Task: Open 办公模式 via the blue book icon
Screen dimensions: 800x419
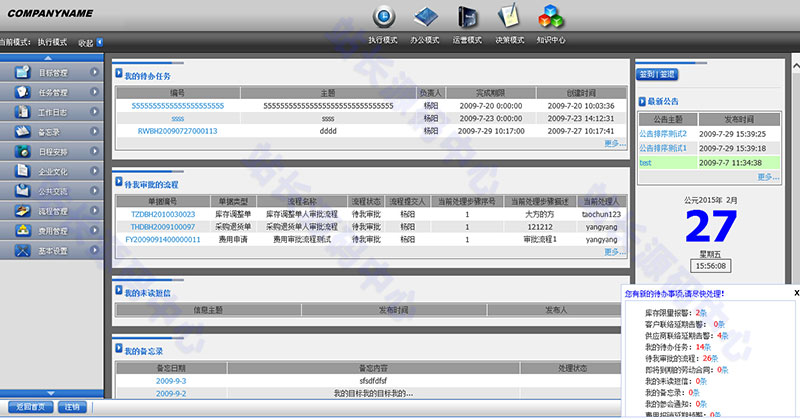Action: [426, 17]
